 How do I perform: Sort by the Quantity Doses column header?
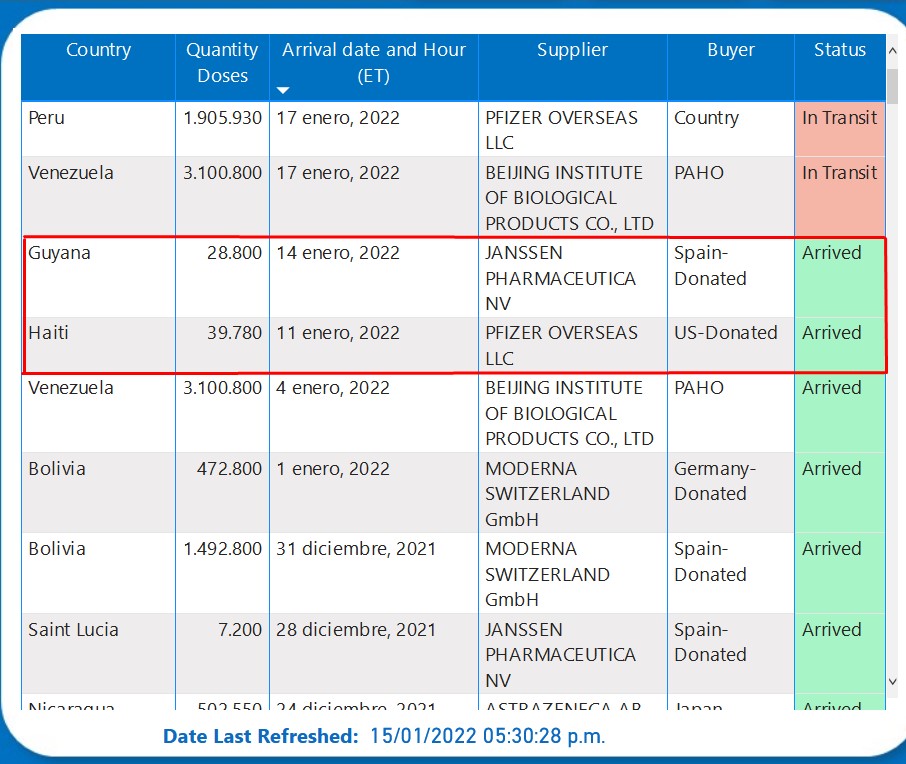222,62
